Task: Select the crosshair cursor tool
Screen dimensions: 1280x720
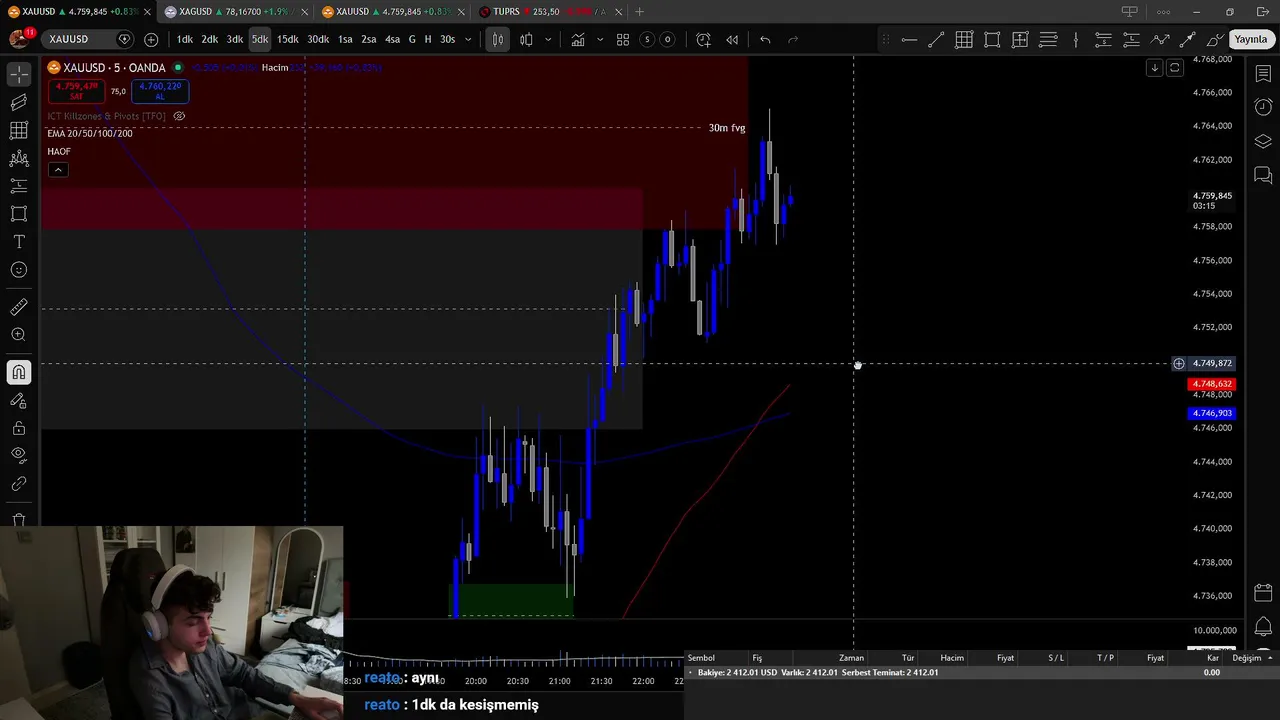Action: click(x=19, y=75)
